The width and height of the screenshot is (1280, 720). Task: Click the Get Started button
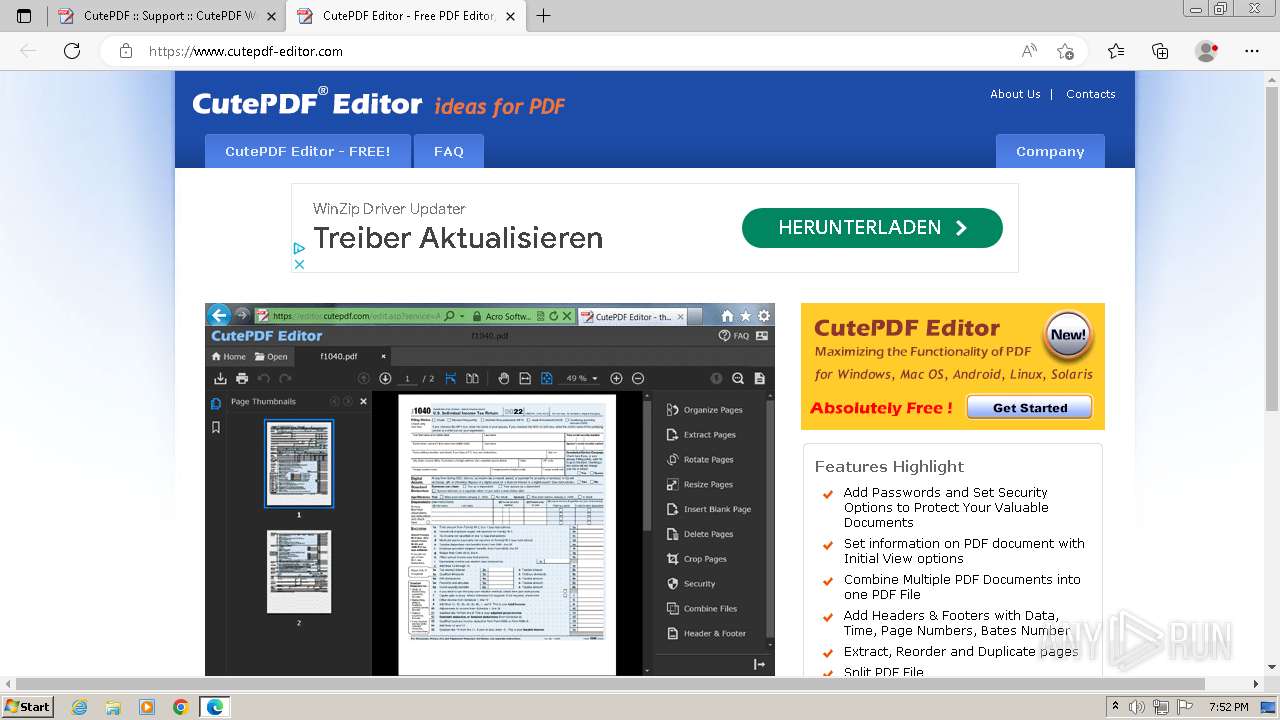tap(1030, 408)
